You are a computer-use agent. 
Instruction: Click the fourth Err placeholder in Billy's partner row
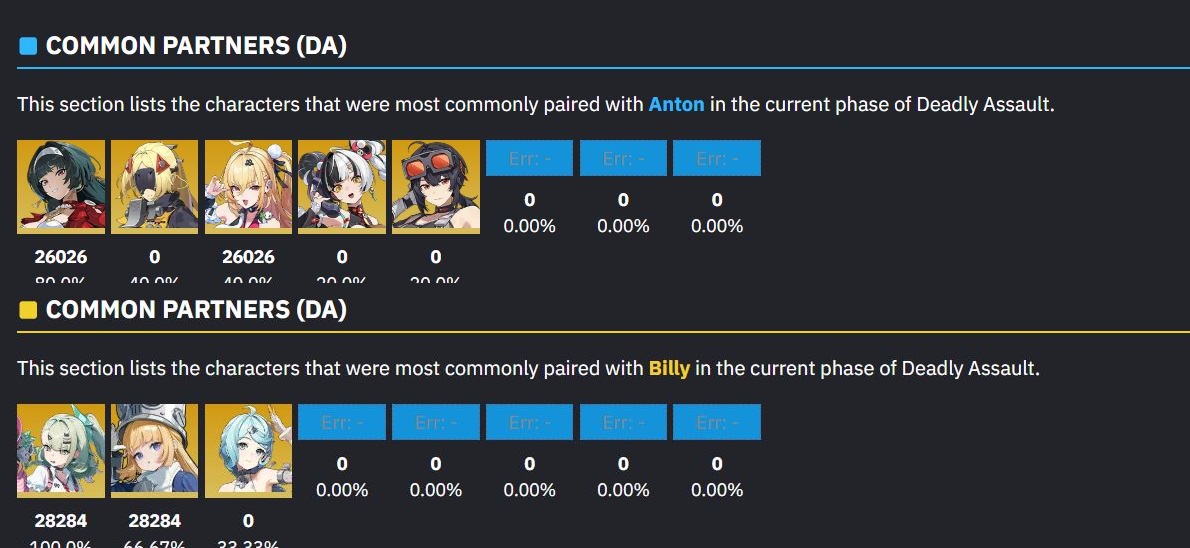[623, 422]
